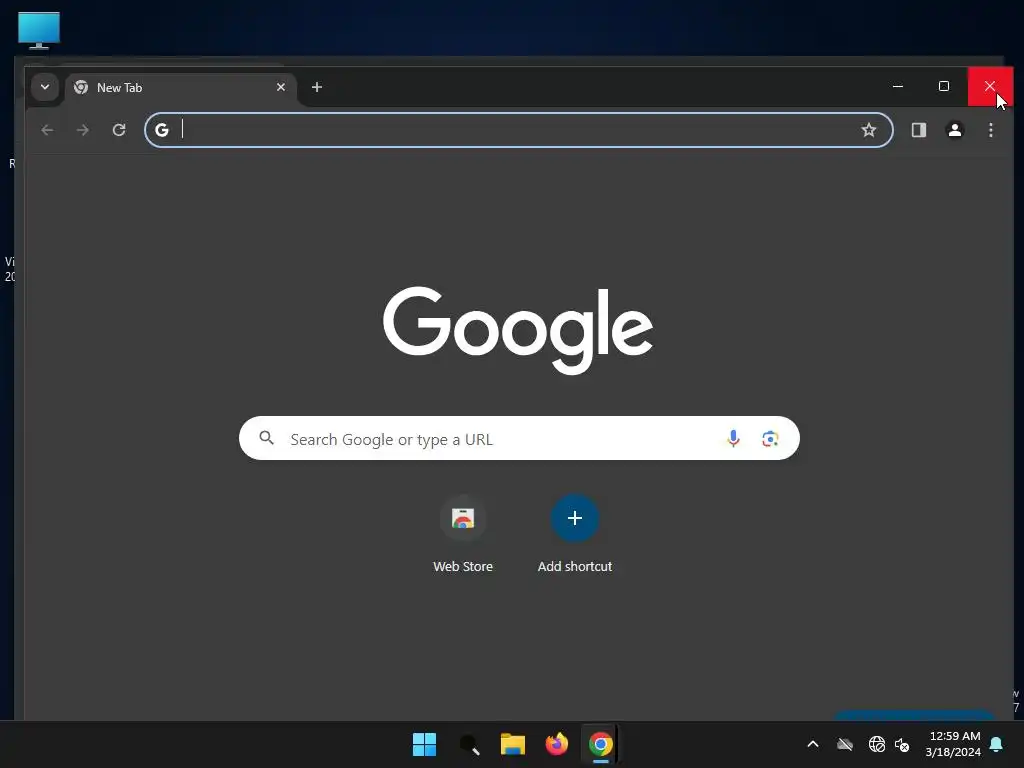Viewport: 1024px width, 768px height.
Task: Click the magnifier icon in search box
Action: point(266,438)
